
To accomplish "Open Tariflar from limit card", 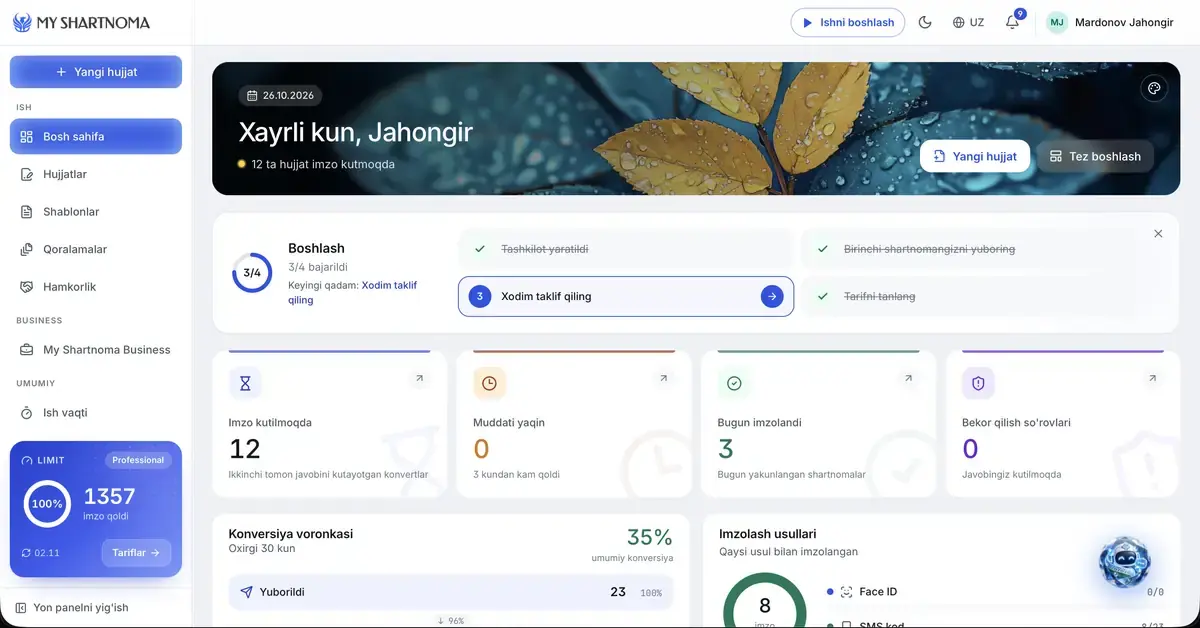I will click(136, 552).
